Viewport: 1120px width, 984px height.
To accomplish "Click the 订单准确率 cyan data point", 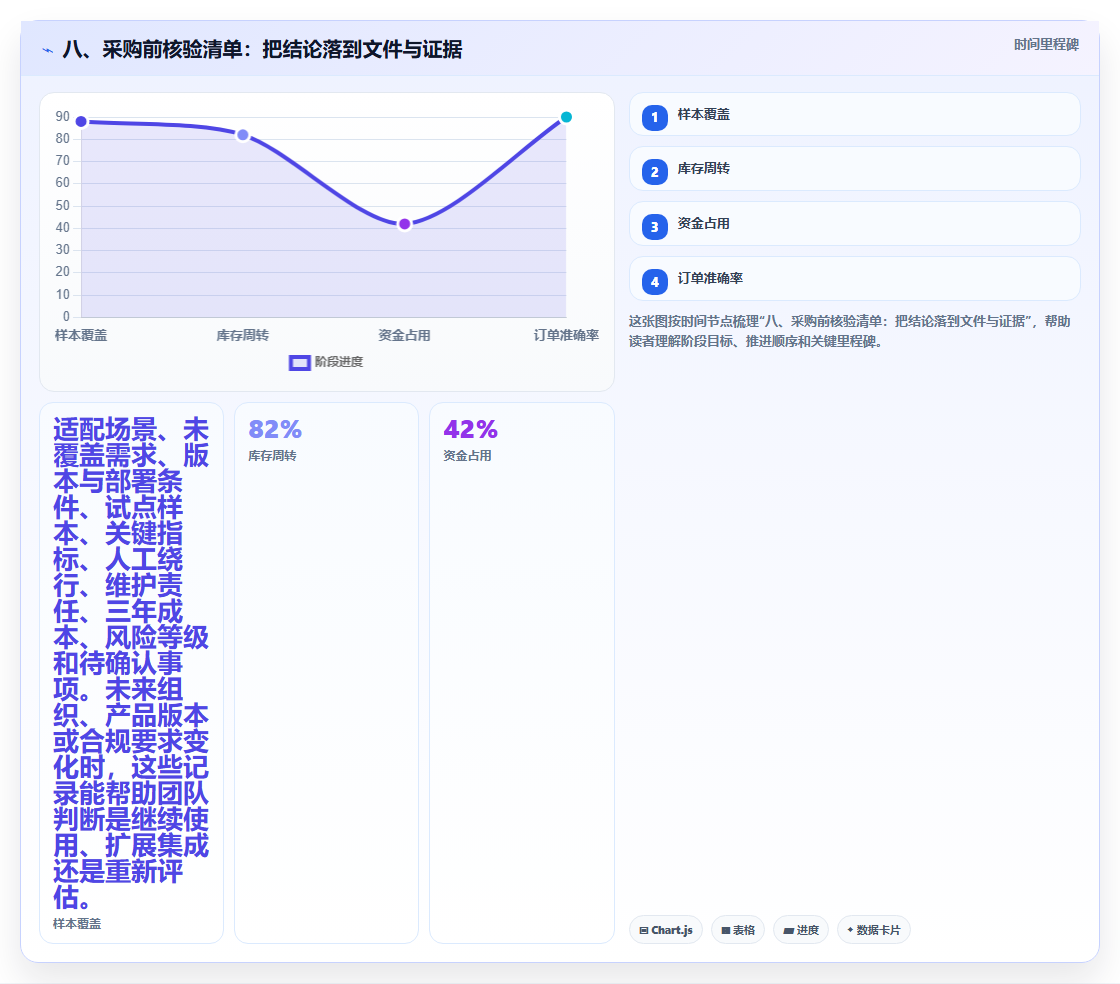I will pyautogui.click(x=566, y=117).
